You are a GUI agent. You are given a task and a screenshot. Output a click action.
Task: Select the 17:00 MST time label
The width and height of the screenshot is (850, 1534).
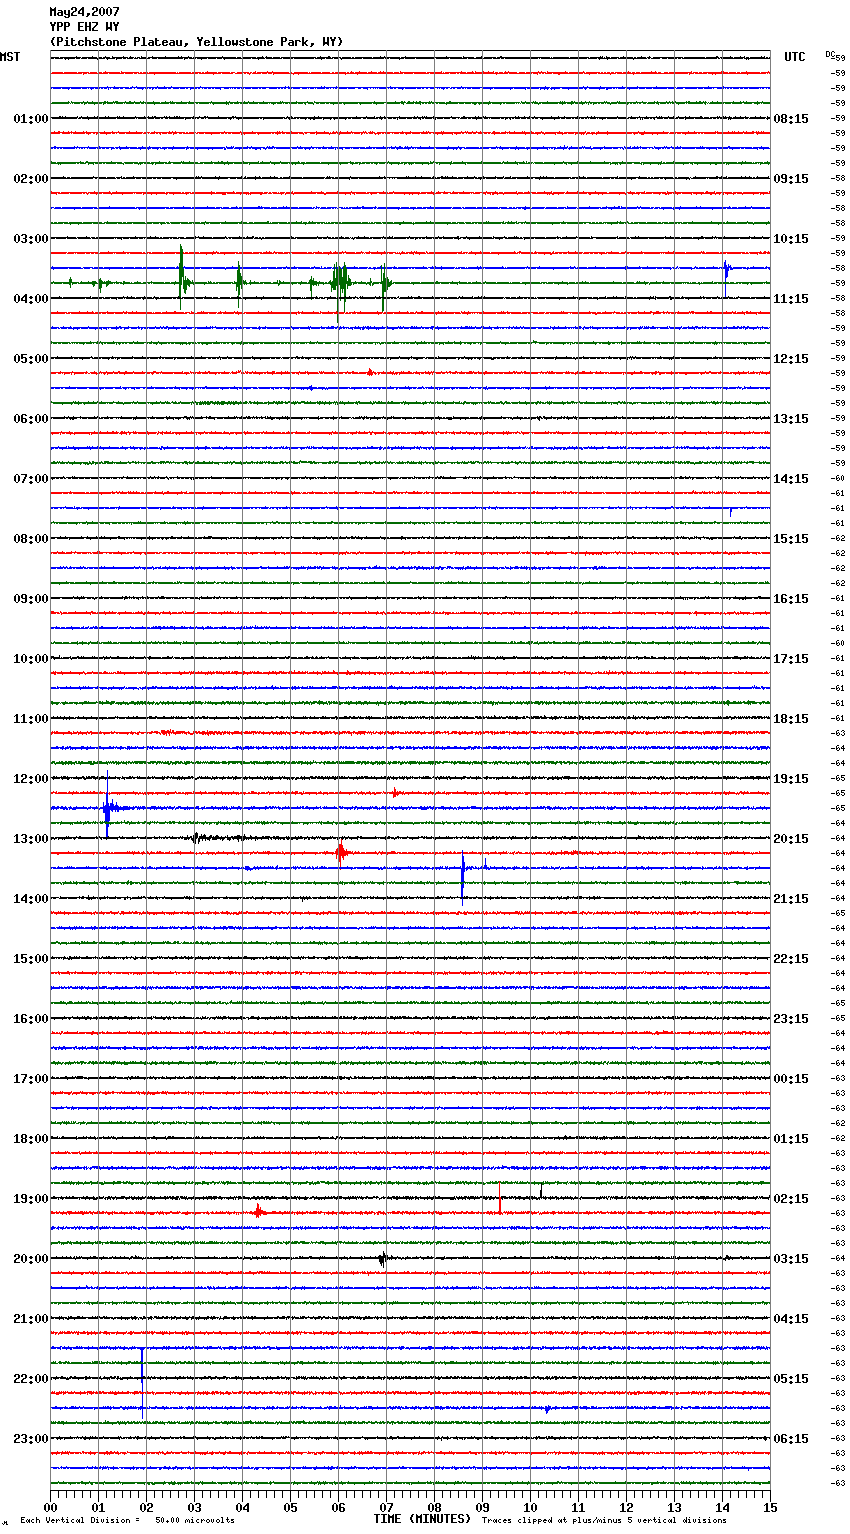[x=31, y=1079]
